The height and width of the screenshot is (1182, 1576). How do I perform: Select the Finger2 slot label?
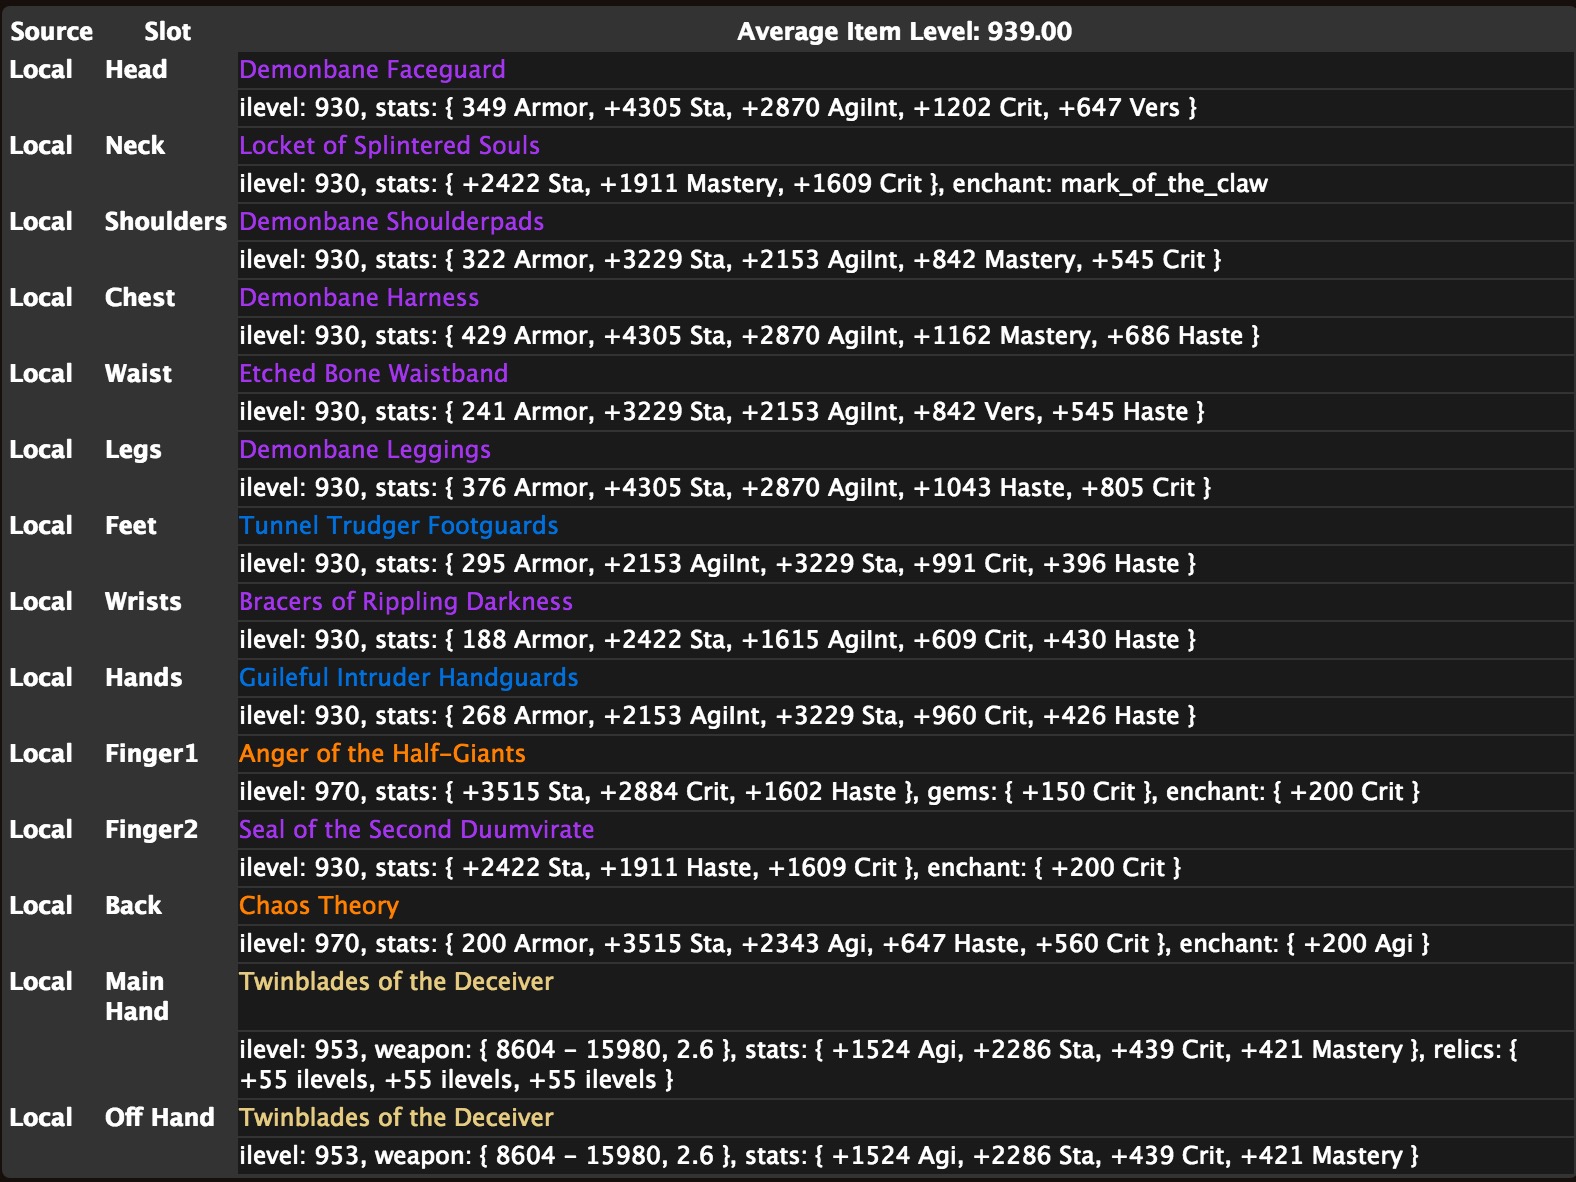pyautogui.click(x=152, y=830)
